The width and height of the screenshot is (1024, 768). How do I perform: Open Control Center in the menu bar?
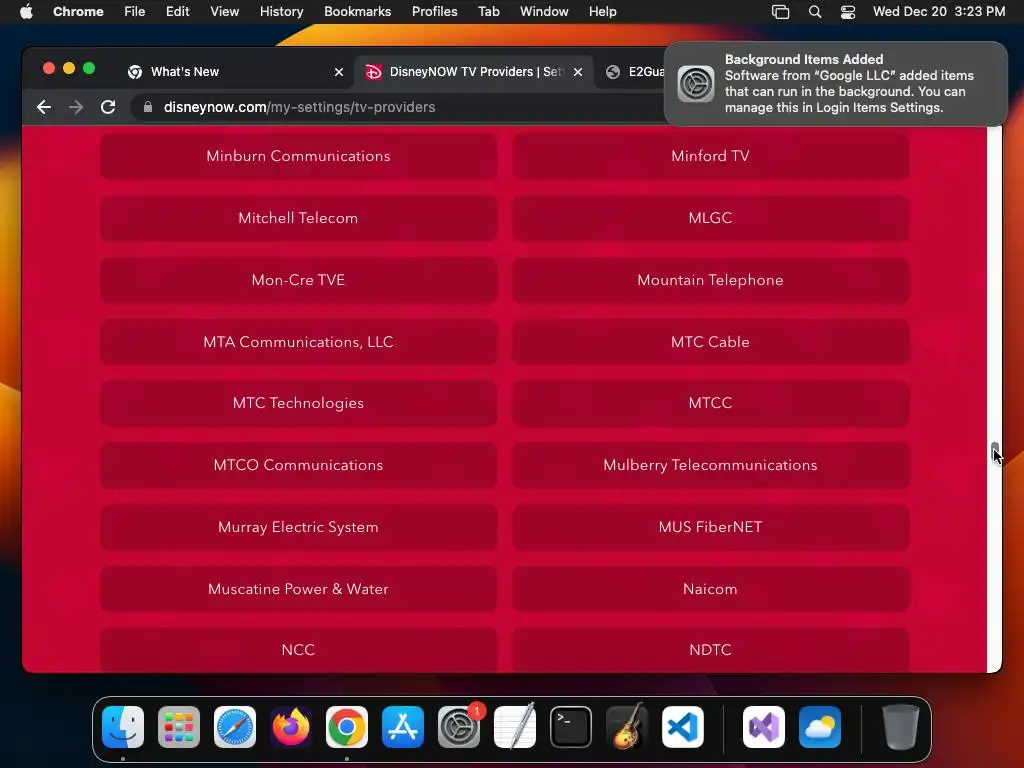[x=848, y=12]
